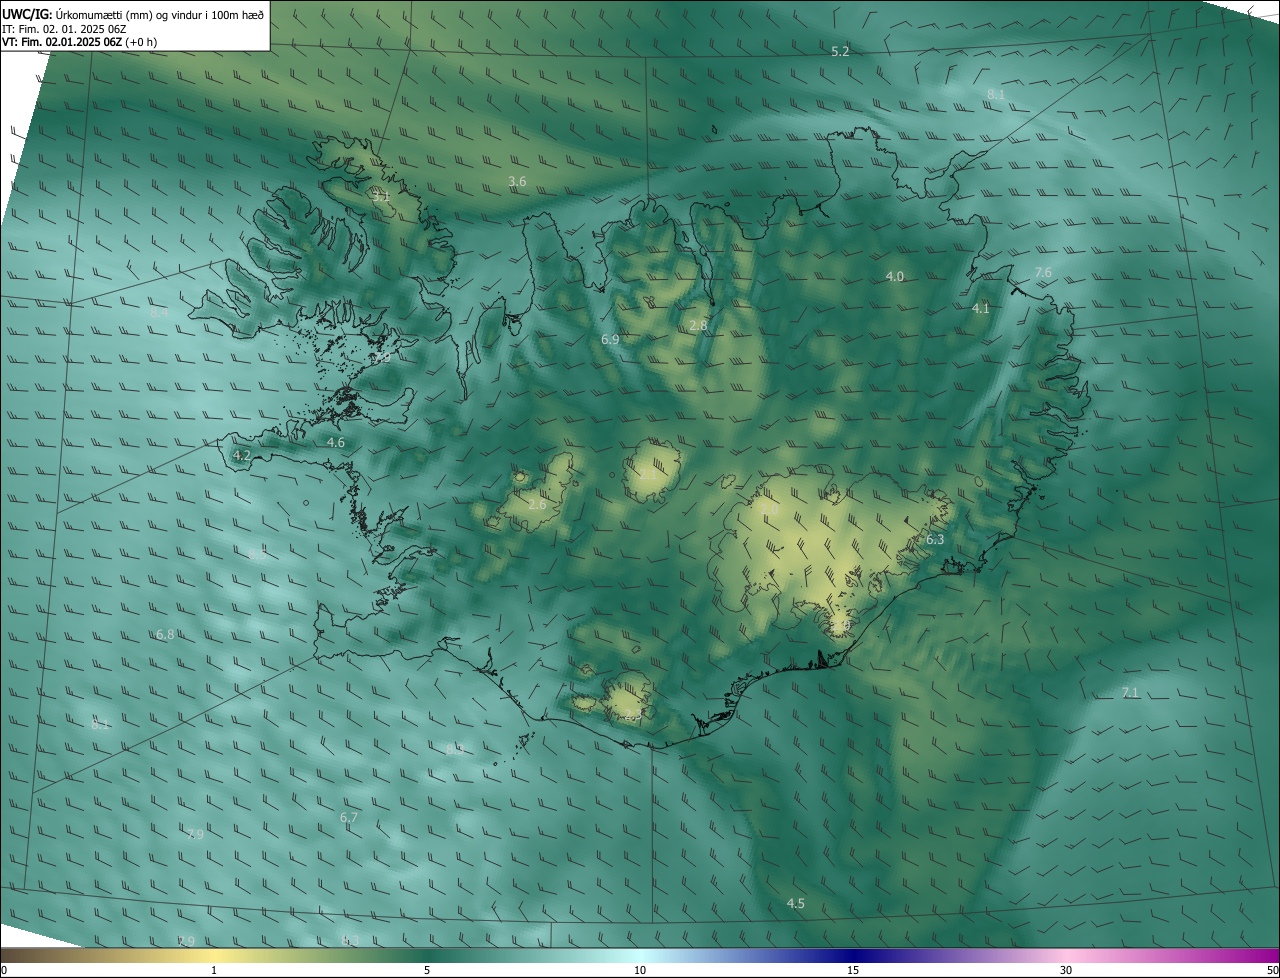
Task: Select the valid time line 'VT: Fim. 02.01.2025 06Z (+0 h)'
Action: click(x=79, y=42)
